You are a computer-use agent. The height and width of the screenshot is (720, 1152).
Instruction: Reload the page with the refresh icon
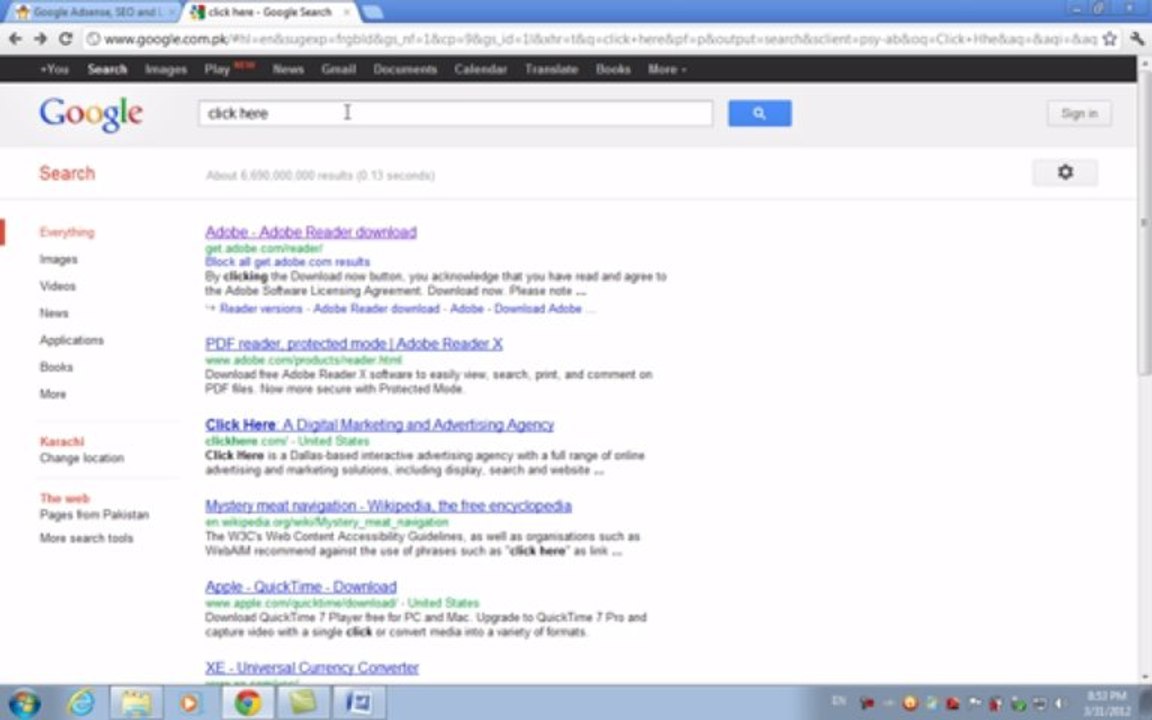(x=65, y=39)
